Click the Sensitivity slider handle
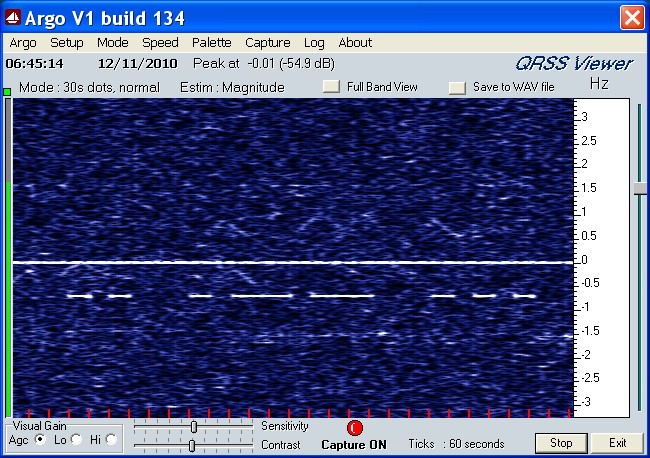The width and height of the screenshot is (650, 458). click(194, 426)
